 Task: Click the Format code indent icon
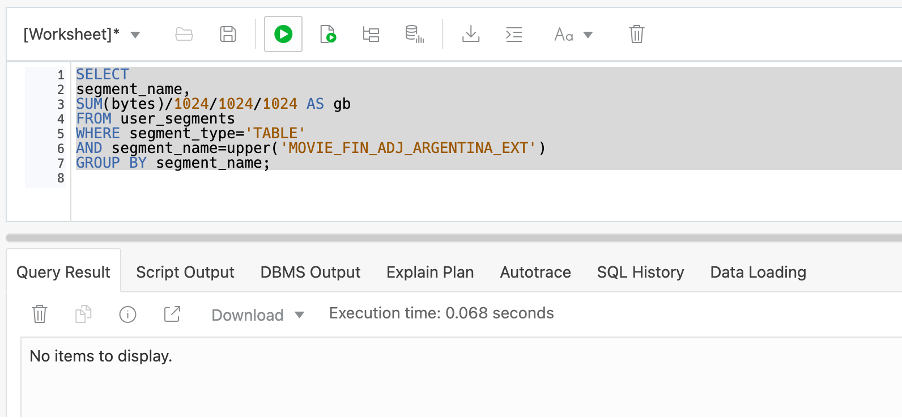click(514, 34)
